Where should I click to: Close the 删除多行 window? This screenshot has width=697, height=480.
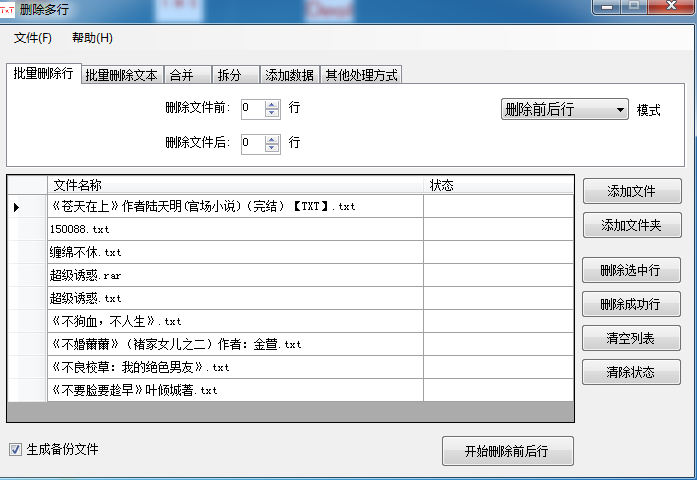coord(671,7)
